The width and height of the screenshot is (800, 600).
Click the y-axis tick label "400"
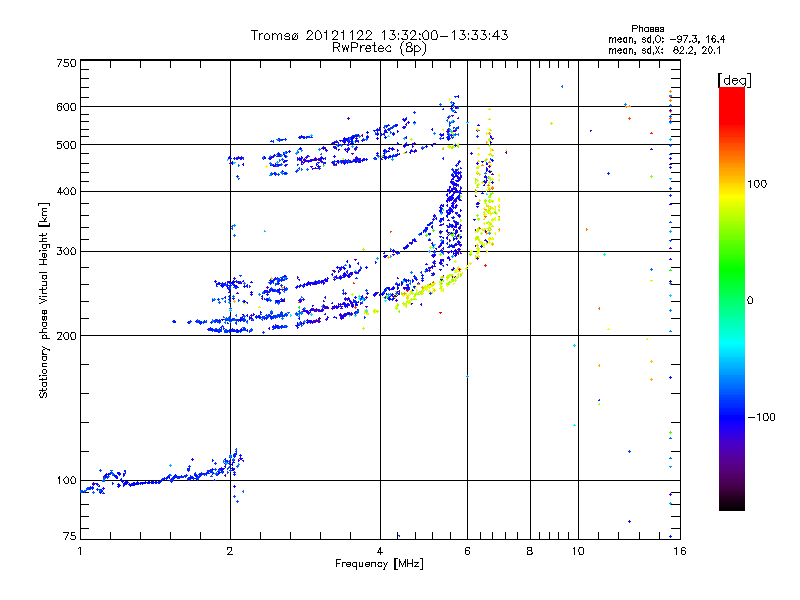(x=66, y=192)
